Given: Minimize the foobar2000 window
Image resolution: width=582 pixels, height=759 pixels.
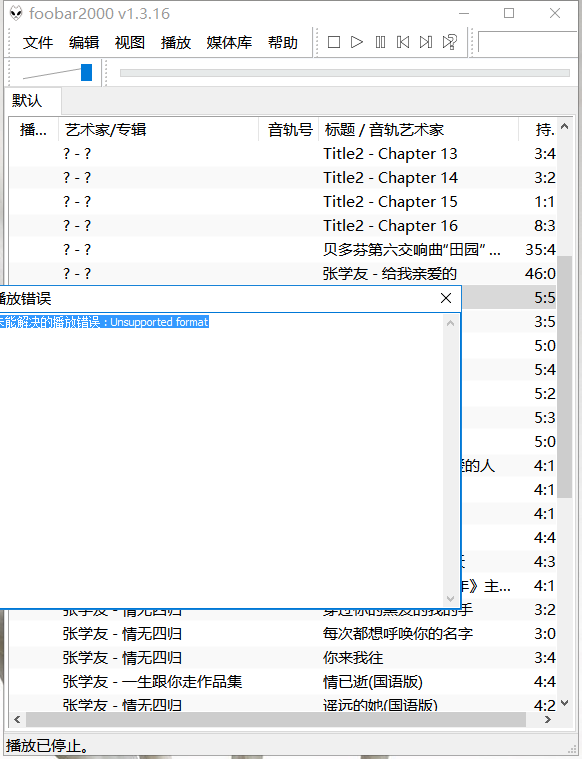Looking at the screenshot, I should point(464,13).
